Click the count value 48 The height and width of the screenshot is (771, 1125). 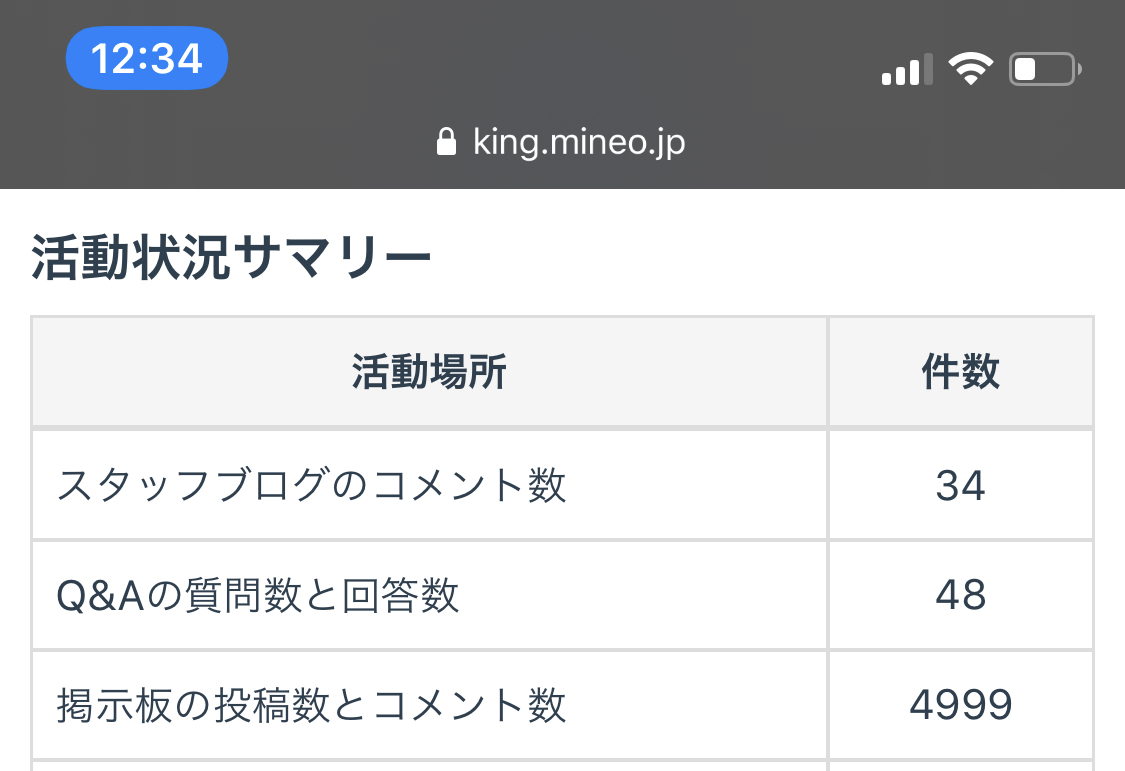coord(960,596)
